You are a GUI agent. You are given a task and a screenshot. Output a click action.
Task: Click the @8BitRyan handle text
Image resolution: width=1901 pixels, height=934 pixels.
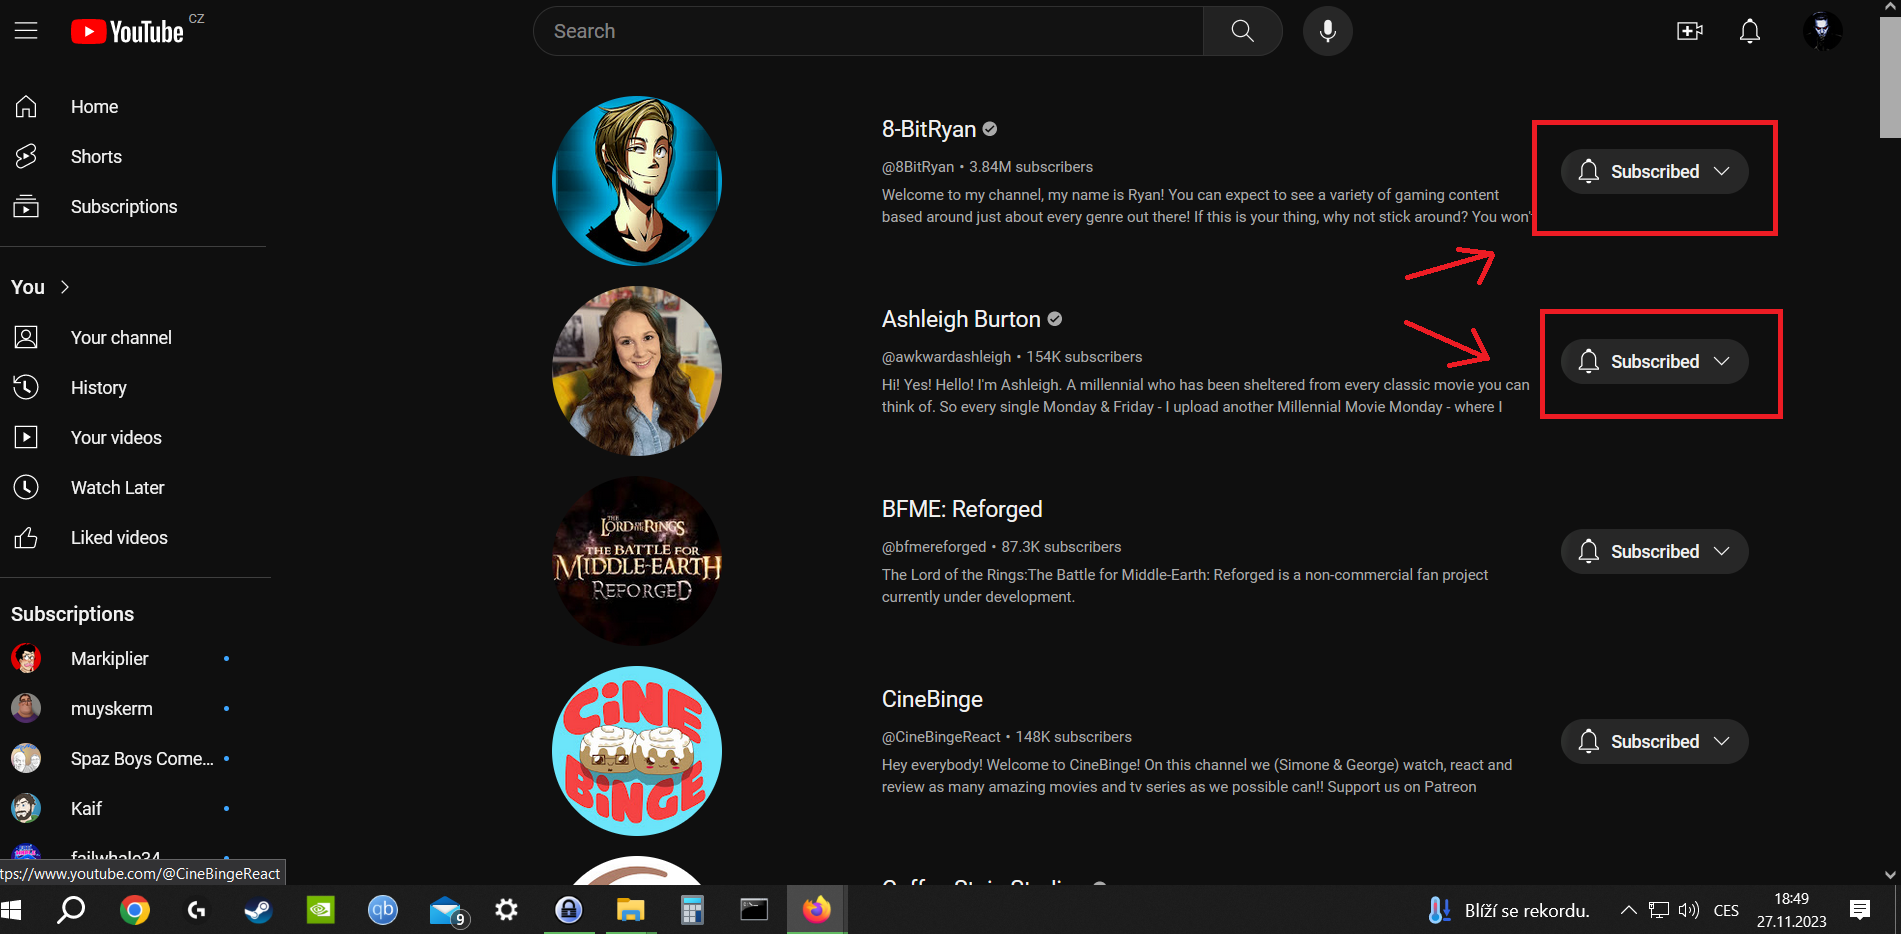[918, 167]
